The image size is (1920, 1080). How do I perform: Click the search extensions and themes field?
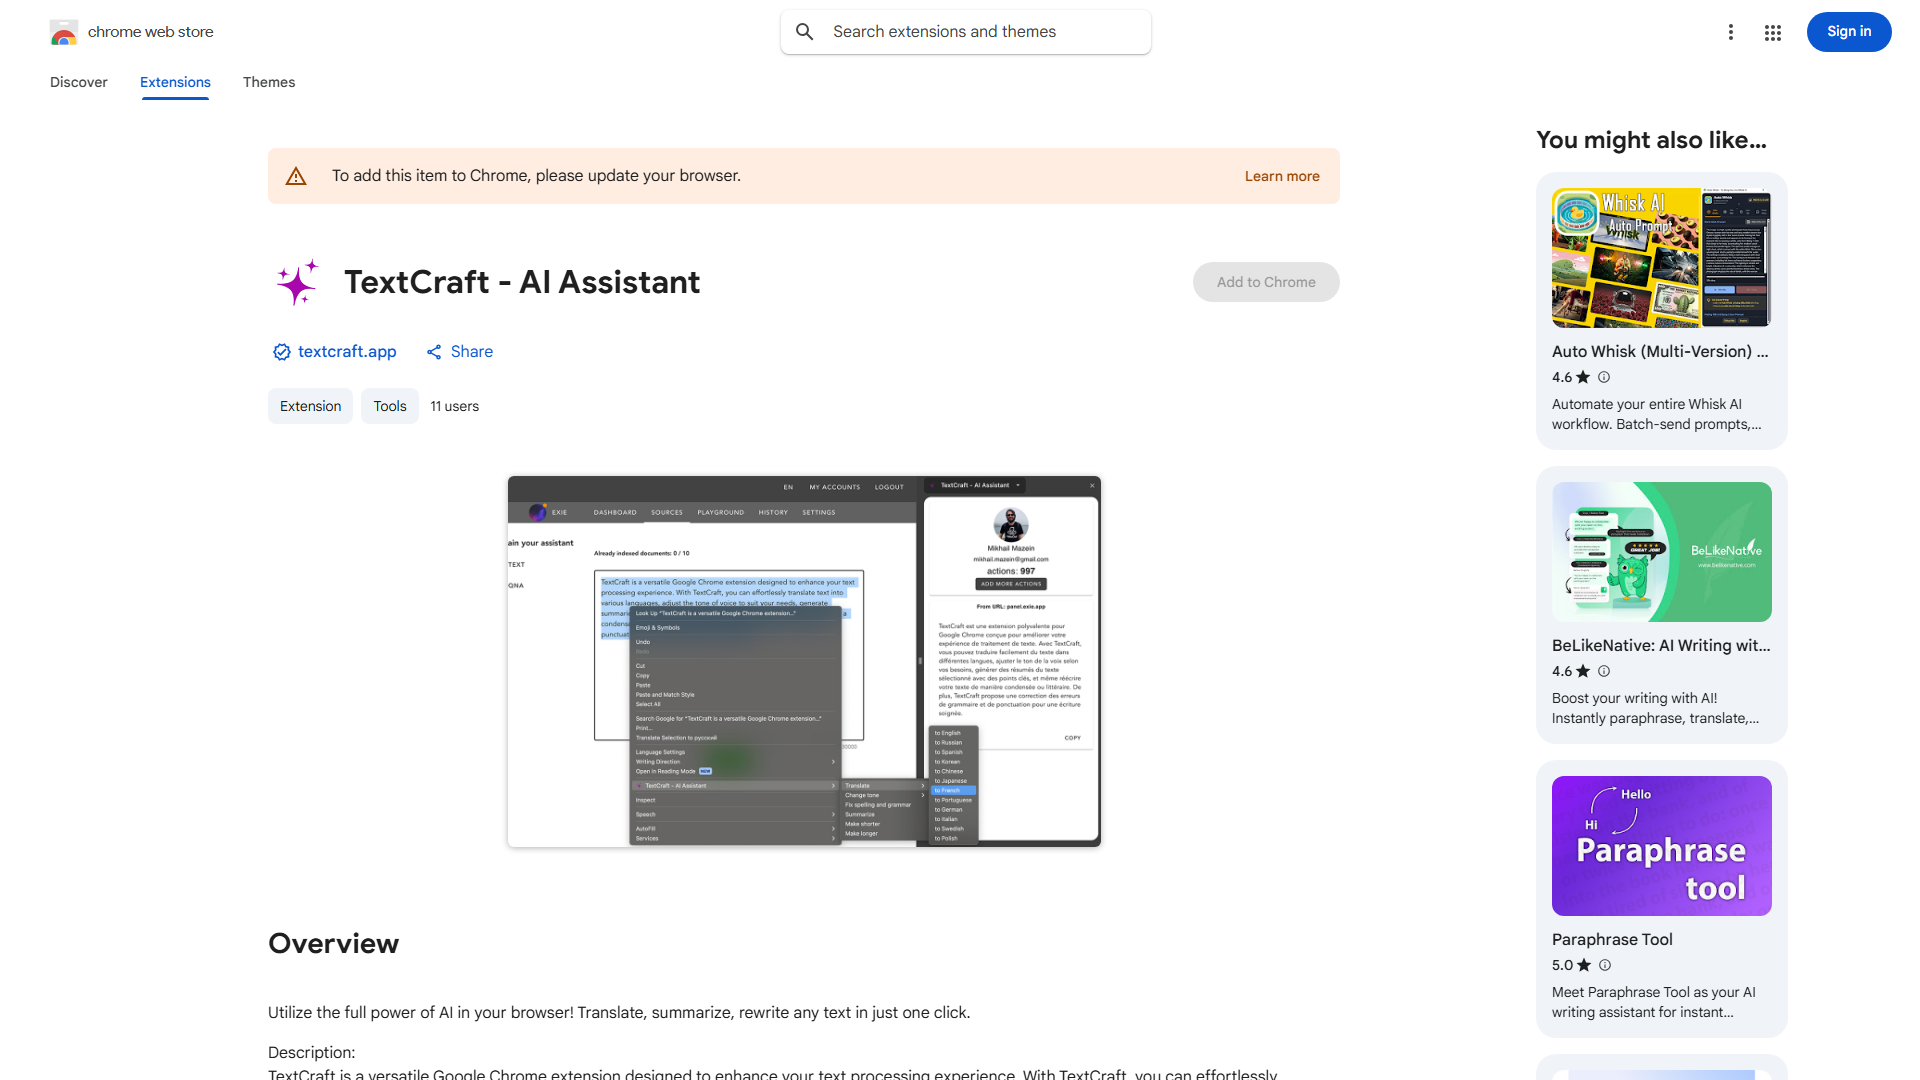coord(965,31)
